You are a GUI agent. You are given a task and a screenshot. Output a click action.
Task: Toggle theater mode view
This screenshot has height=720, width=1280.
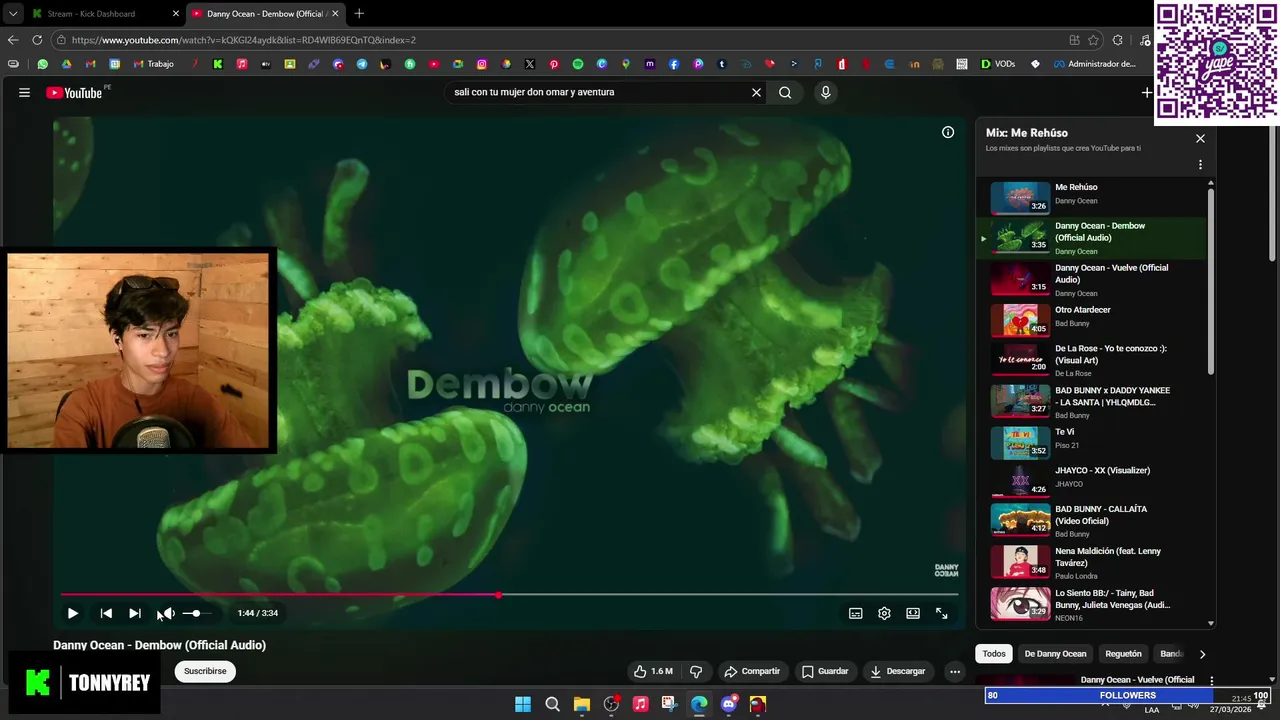(913, 613)
